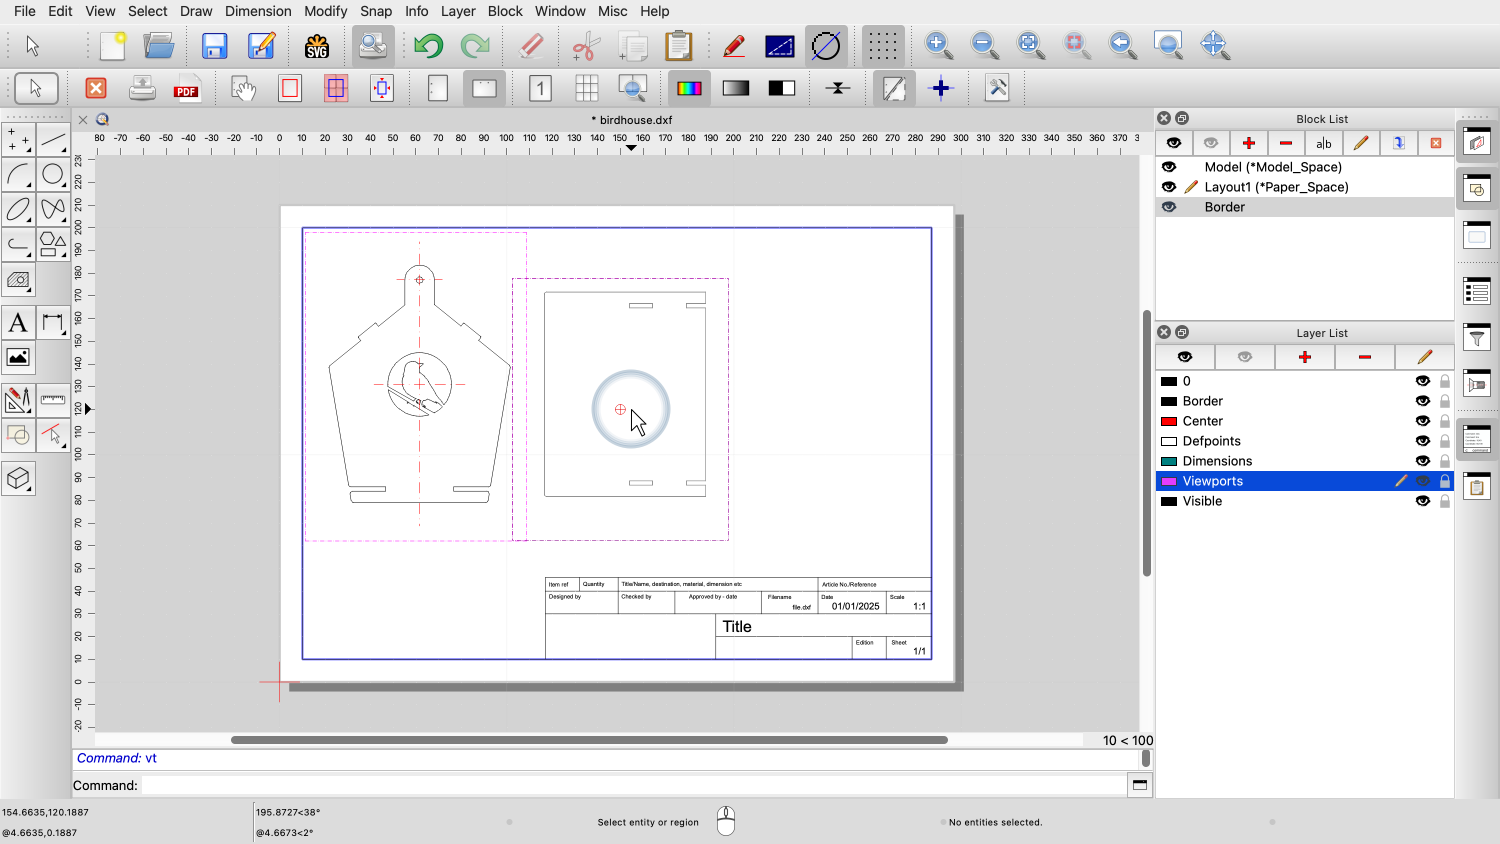This screenshot has height=844, width=1500.
Task: Expand the command line history button
Action: pos(1140,785)
